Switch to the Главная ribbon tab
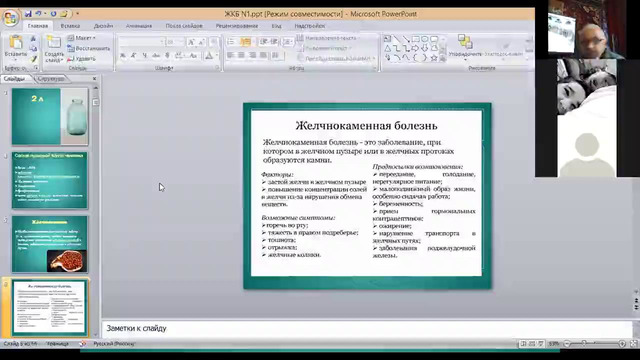This screenshot has height=360, width=640. 38,26
